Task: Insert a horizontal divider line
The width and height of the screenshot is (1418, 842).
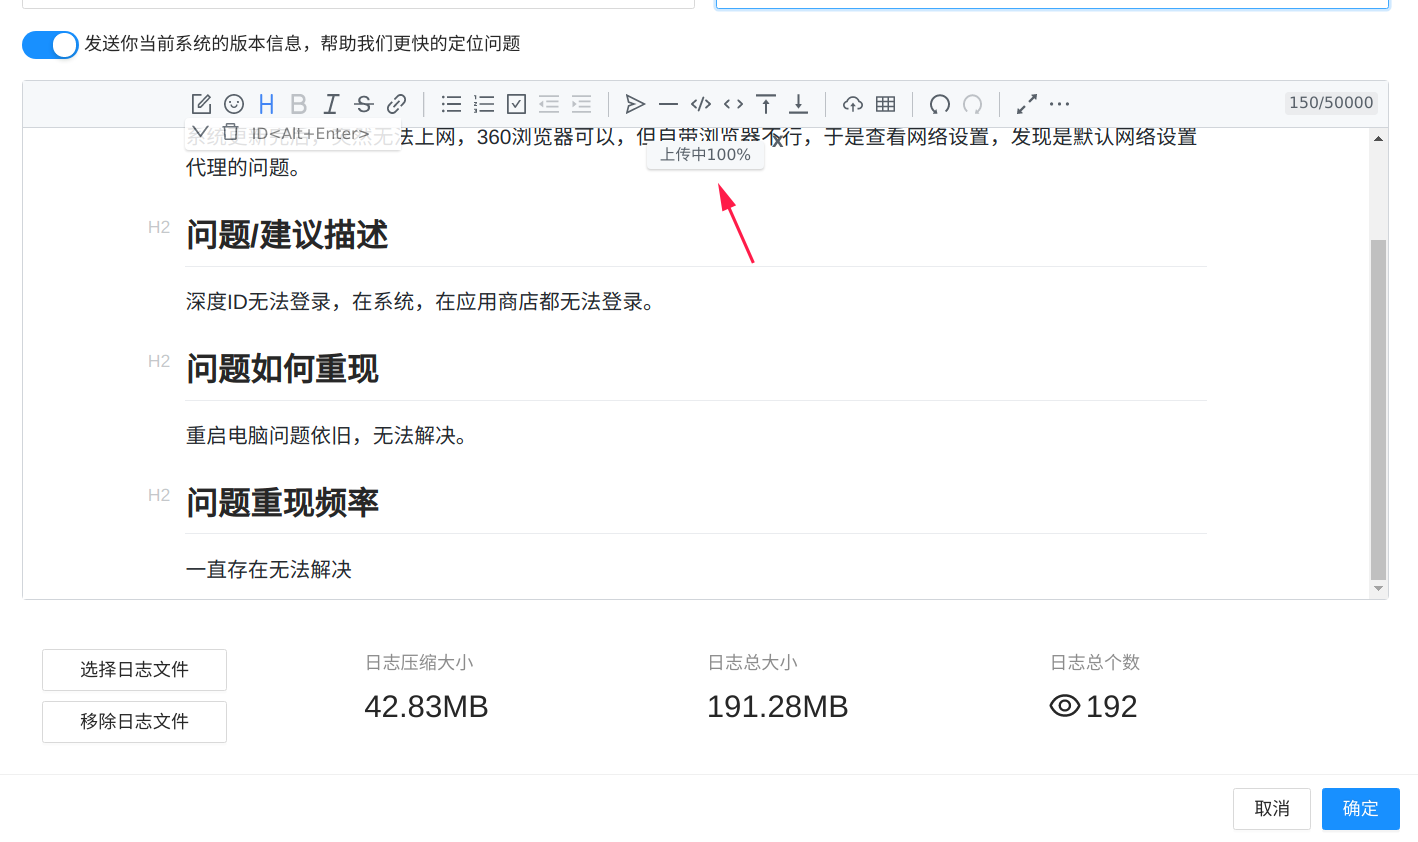Action: pos(668,103)
